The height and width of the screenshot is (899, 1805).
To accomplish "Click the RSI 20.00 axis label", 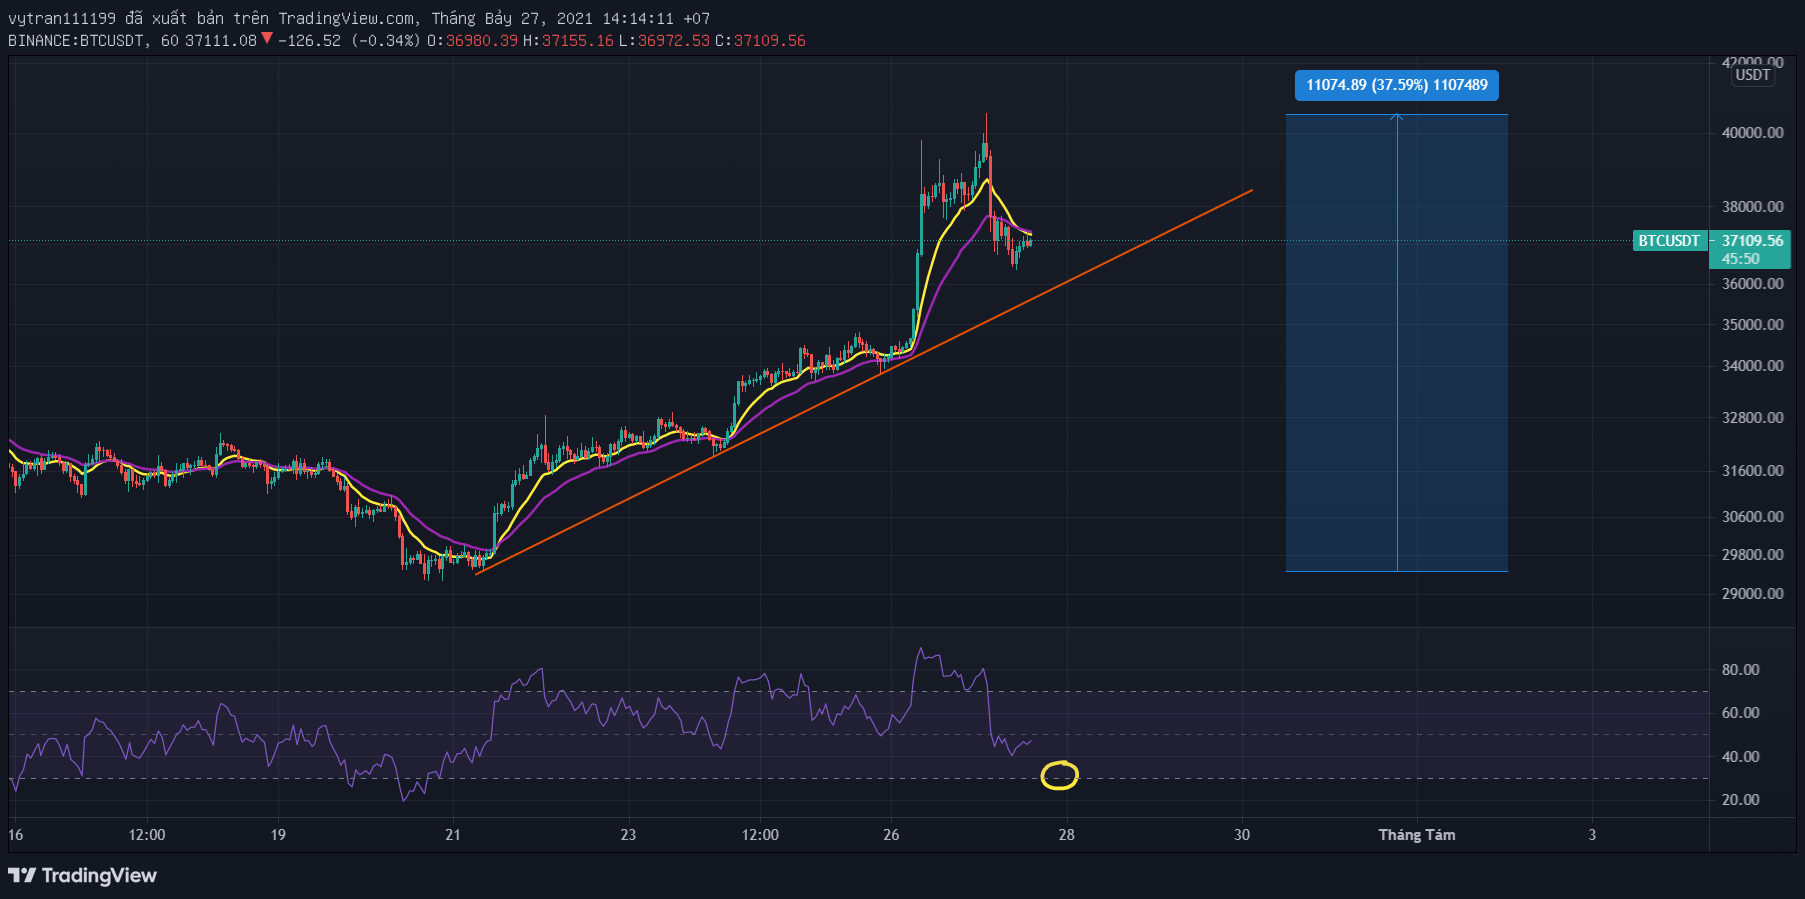I will 1740,800.
